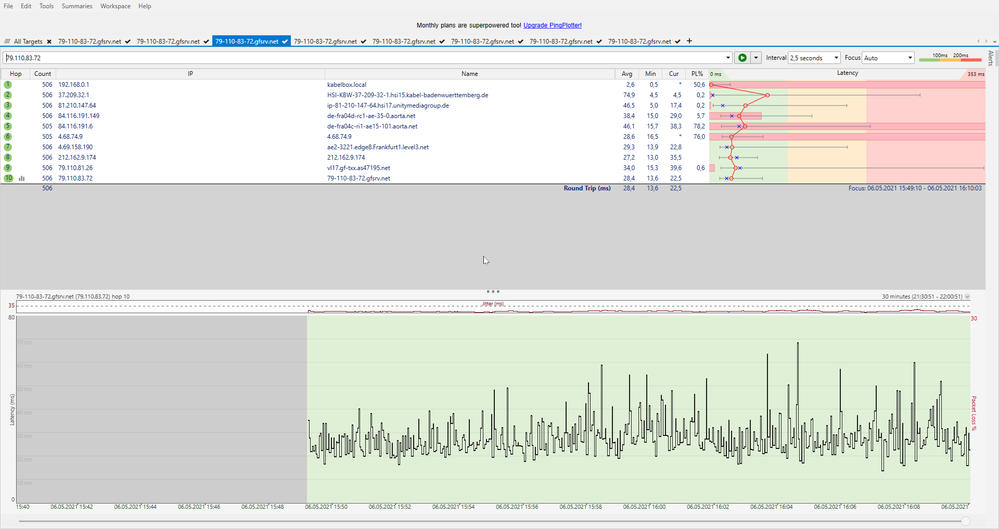The width and height of the screenshot is (999, 529).
Task: Click the three-dot splitter handle above the graph
Action: [x=492, y=291]
